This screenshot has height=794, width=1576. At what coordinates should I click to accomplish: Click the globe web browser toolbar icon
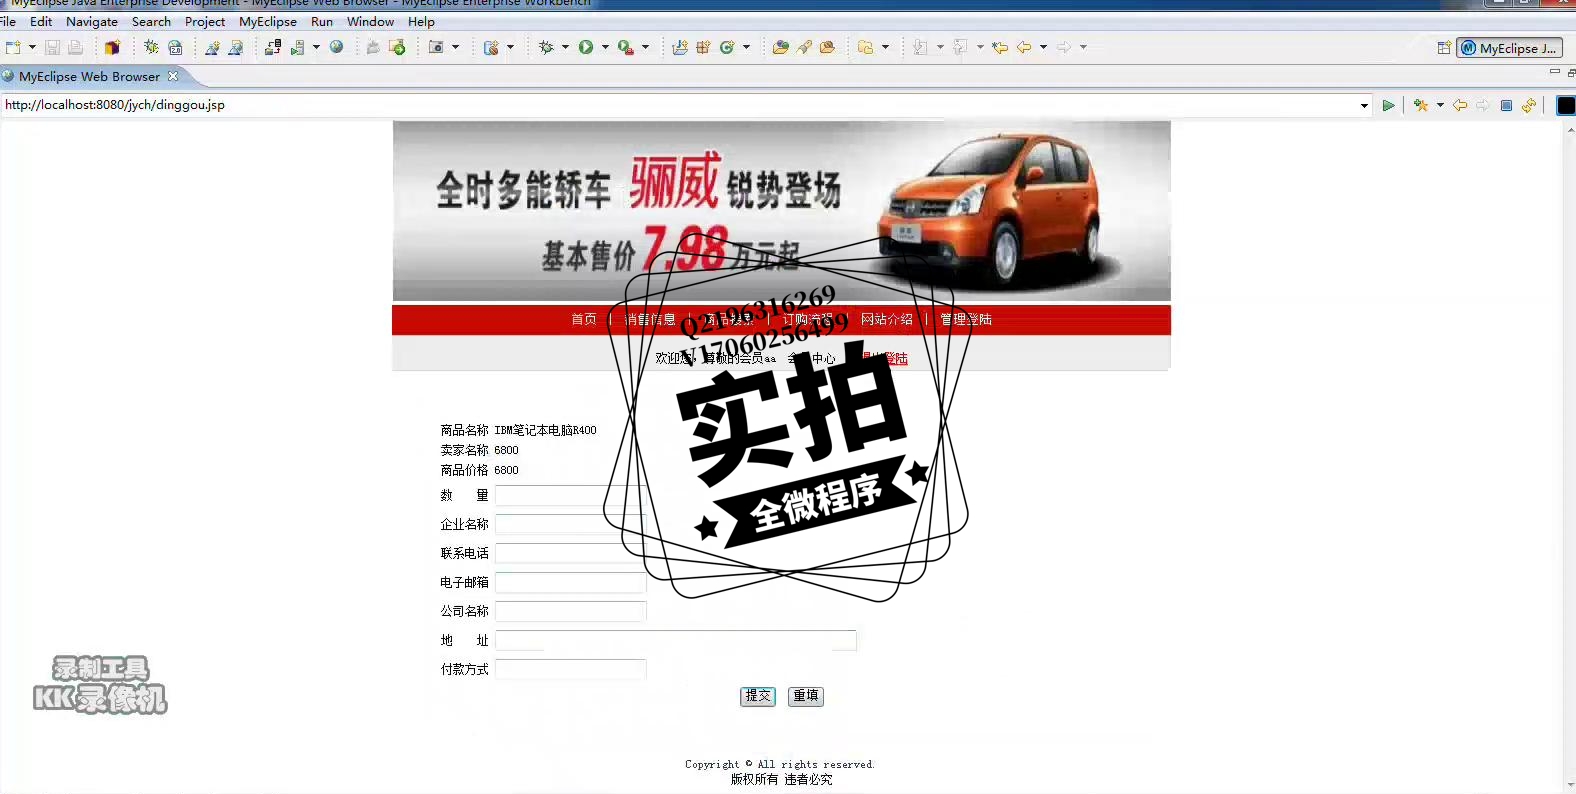tap(337, 47)
